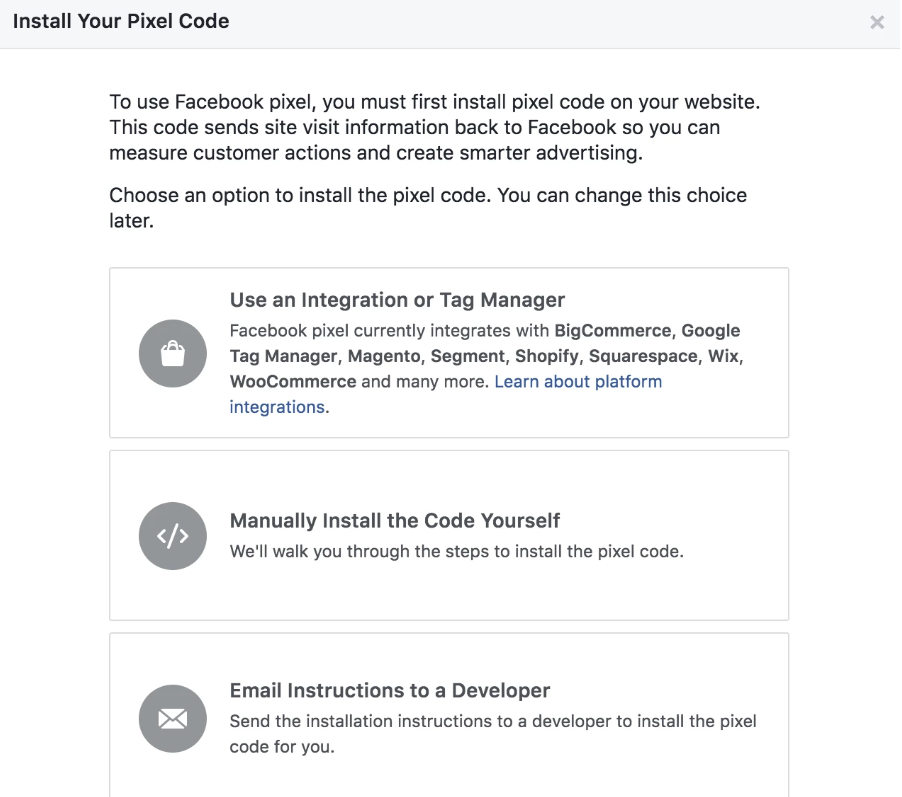The width and height of the screenshot is (902, 797).
Task: Click the "Send the installation instructions" description text
Action: coord(493,721)
